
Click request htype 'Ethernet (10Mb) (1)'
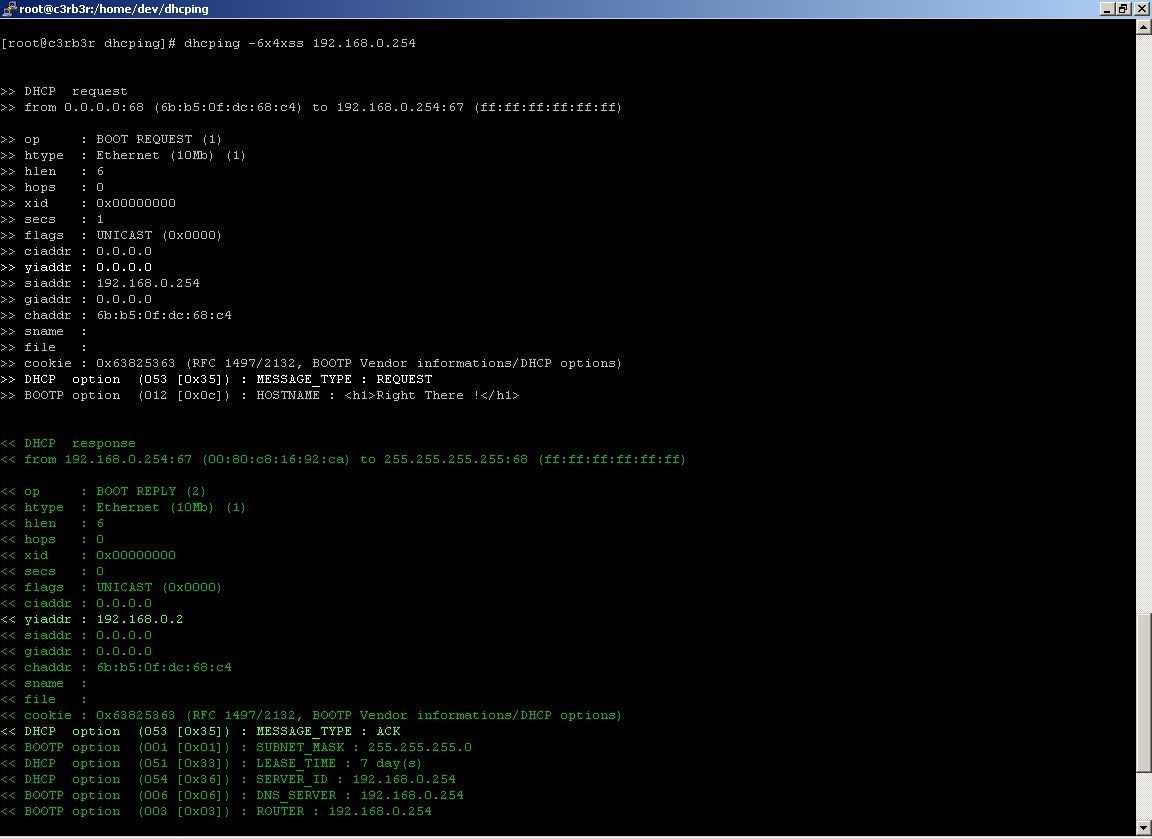170,155
